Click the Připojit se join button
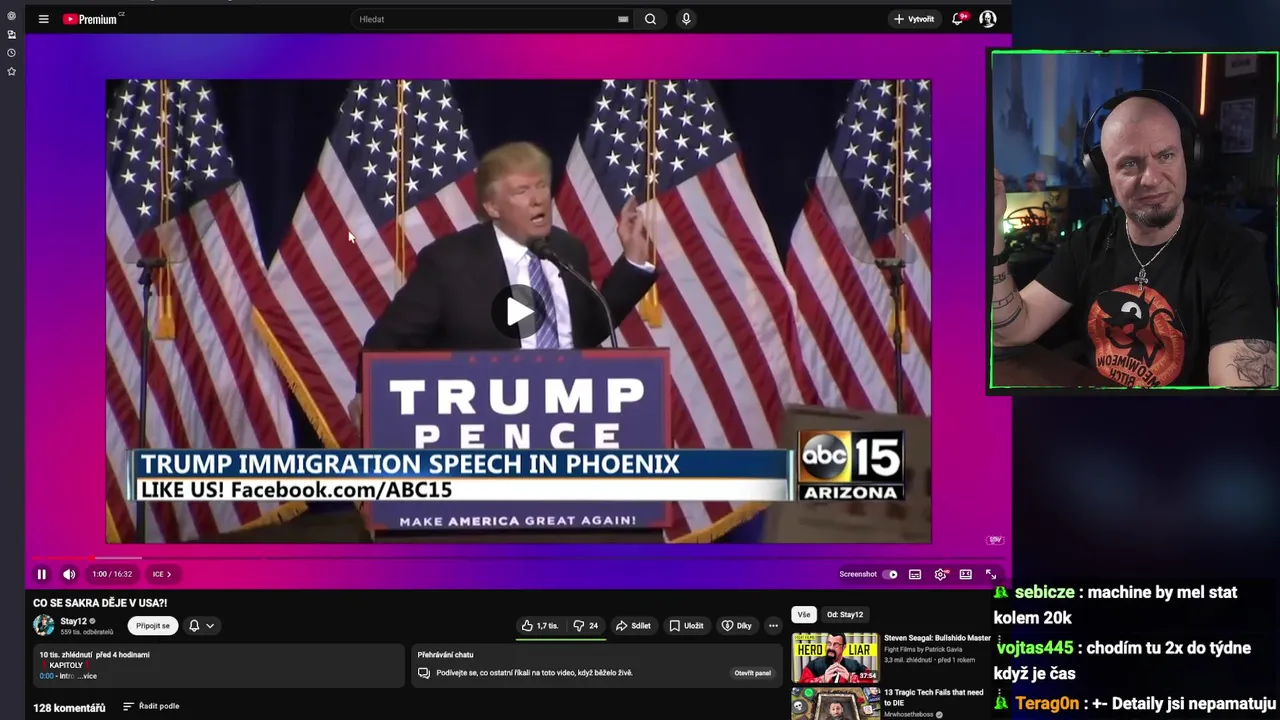 tap(153, 626)
